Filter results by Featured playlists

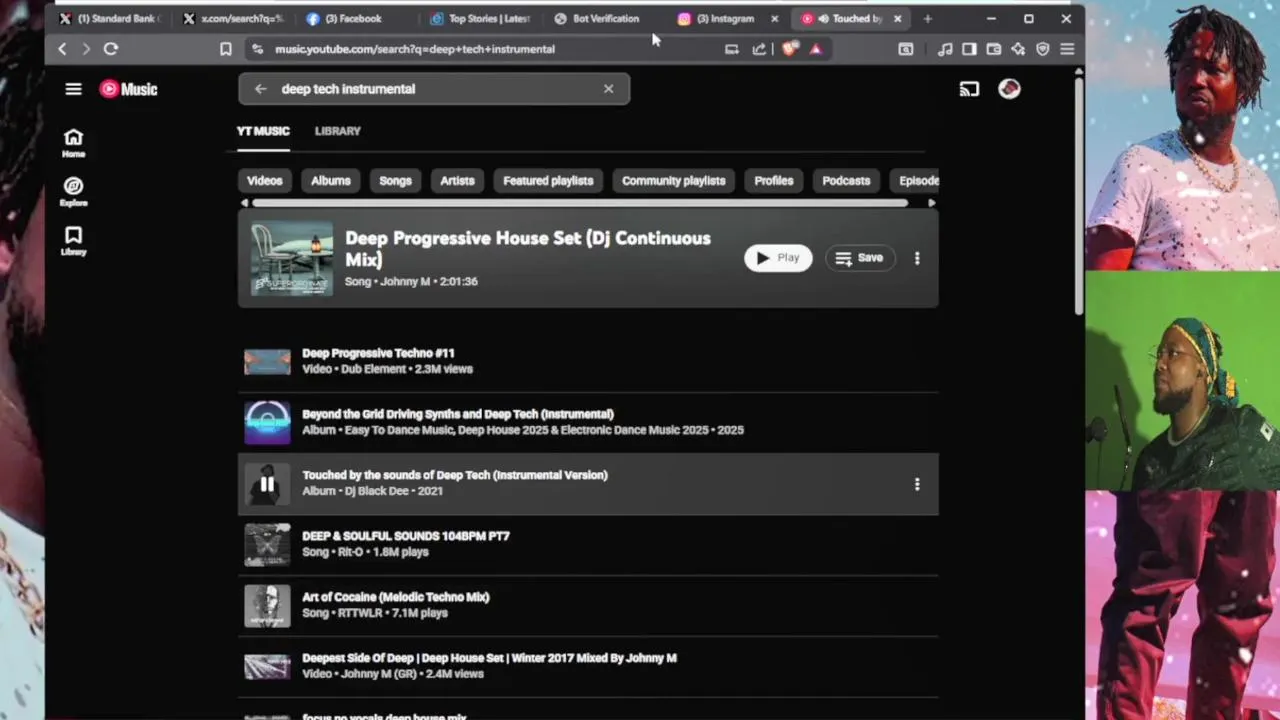pyautogui.click(x=548, y=181)
